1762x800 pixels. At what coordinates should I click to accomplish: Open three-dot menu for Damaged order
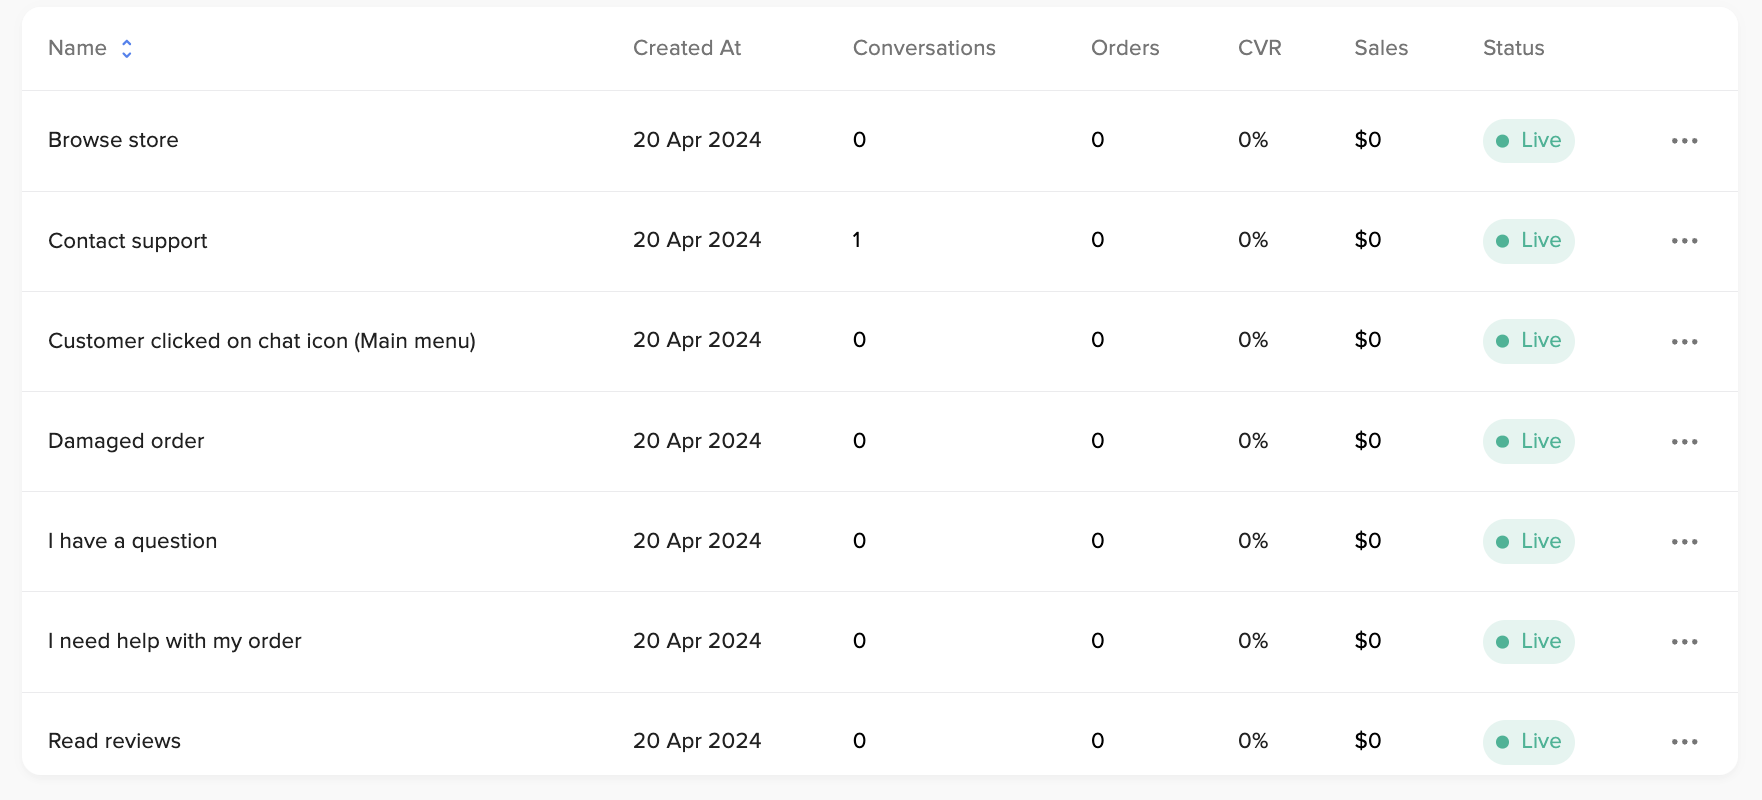(x=1684, y=442)
